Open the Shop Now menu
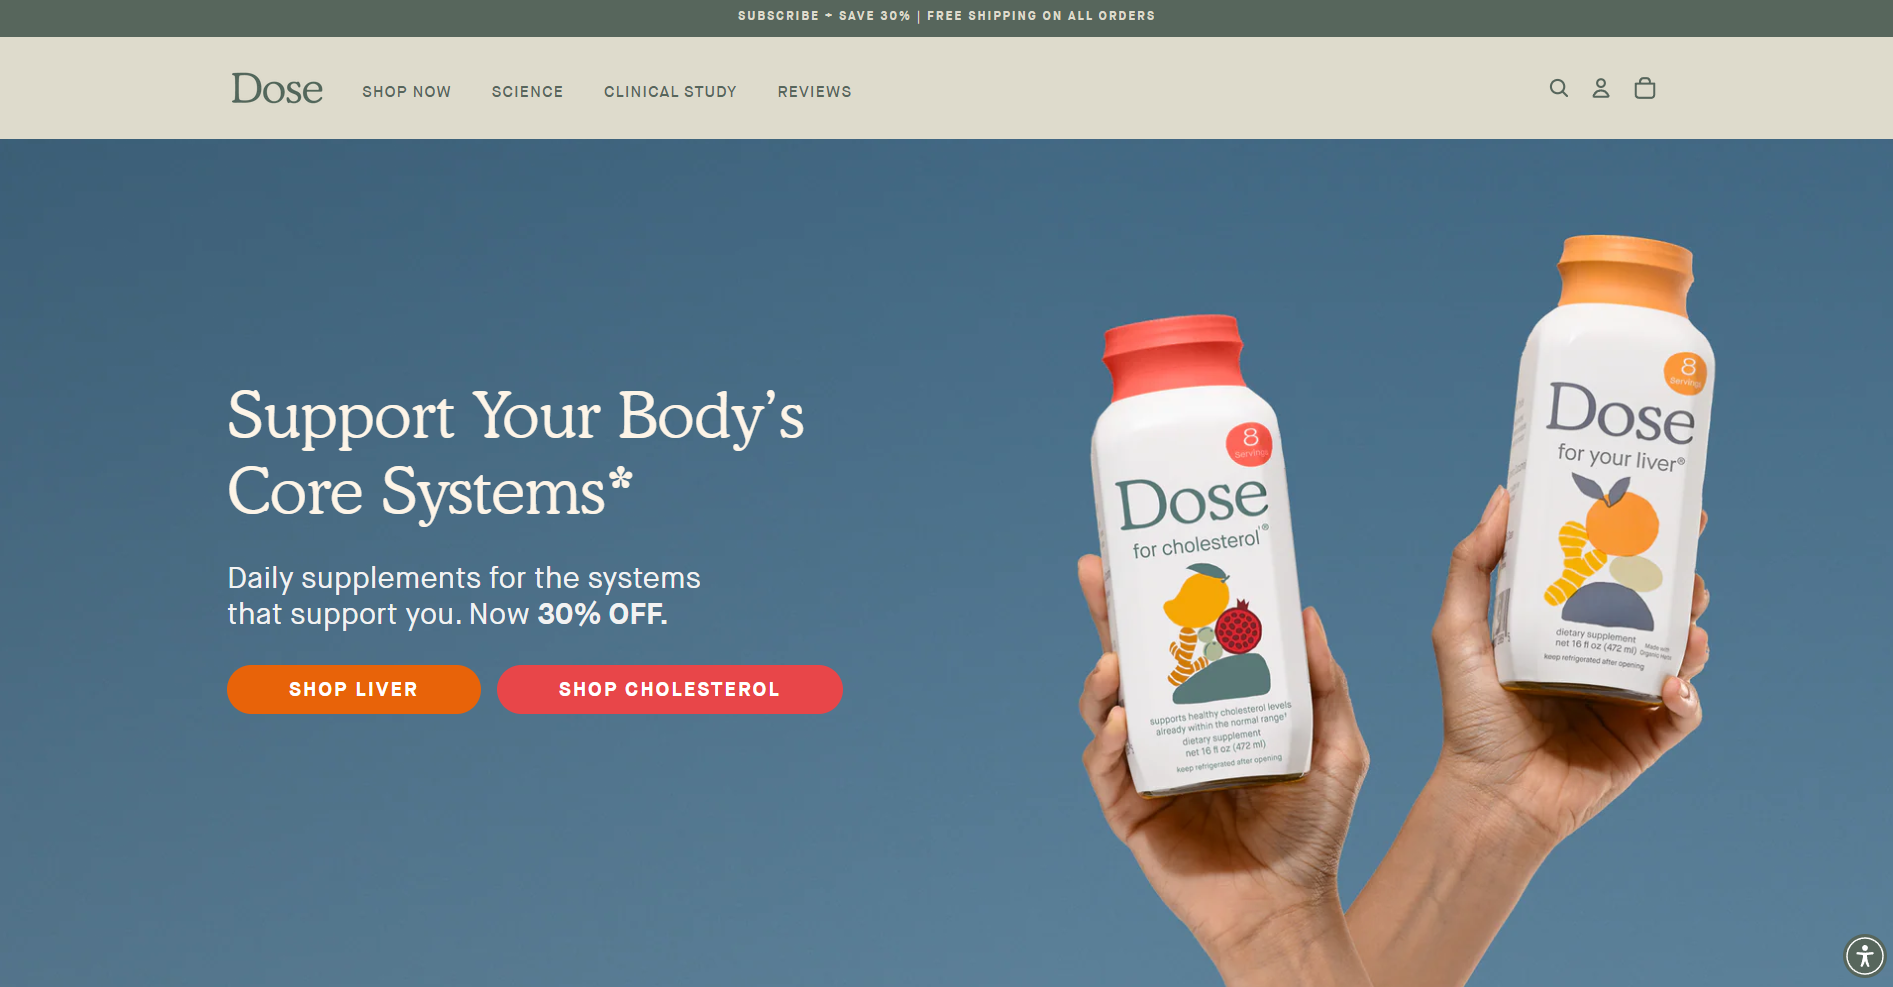 click(x=406, y=91)
